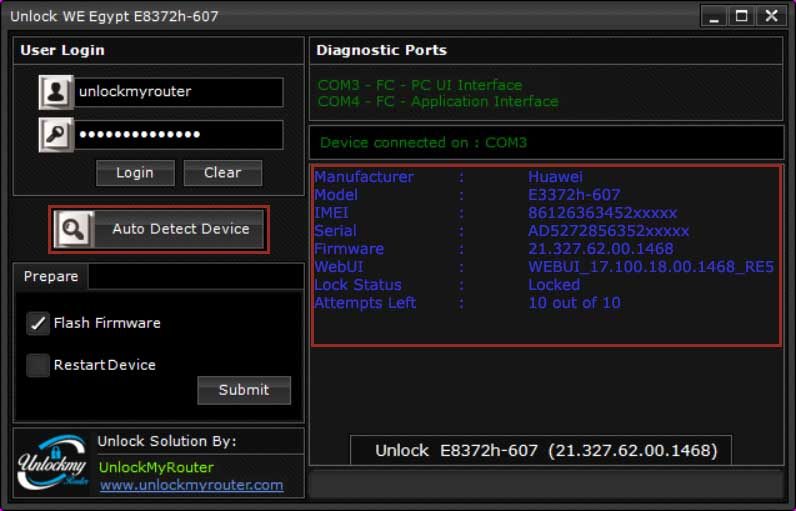Select COM4 - FC - Application Interface line
The image size is (796, 511).
tap(438, 101)
